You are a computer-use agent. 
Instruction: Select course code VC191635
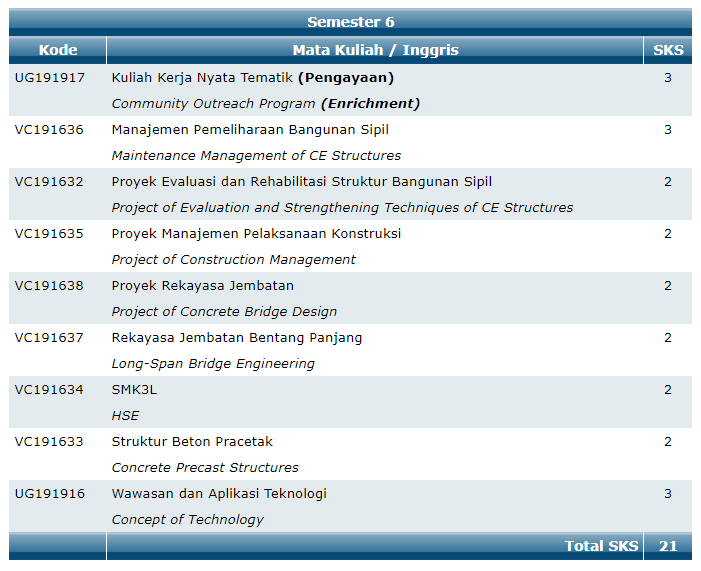click(50, 234)
